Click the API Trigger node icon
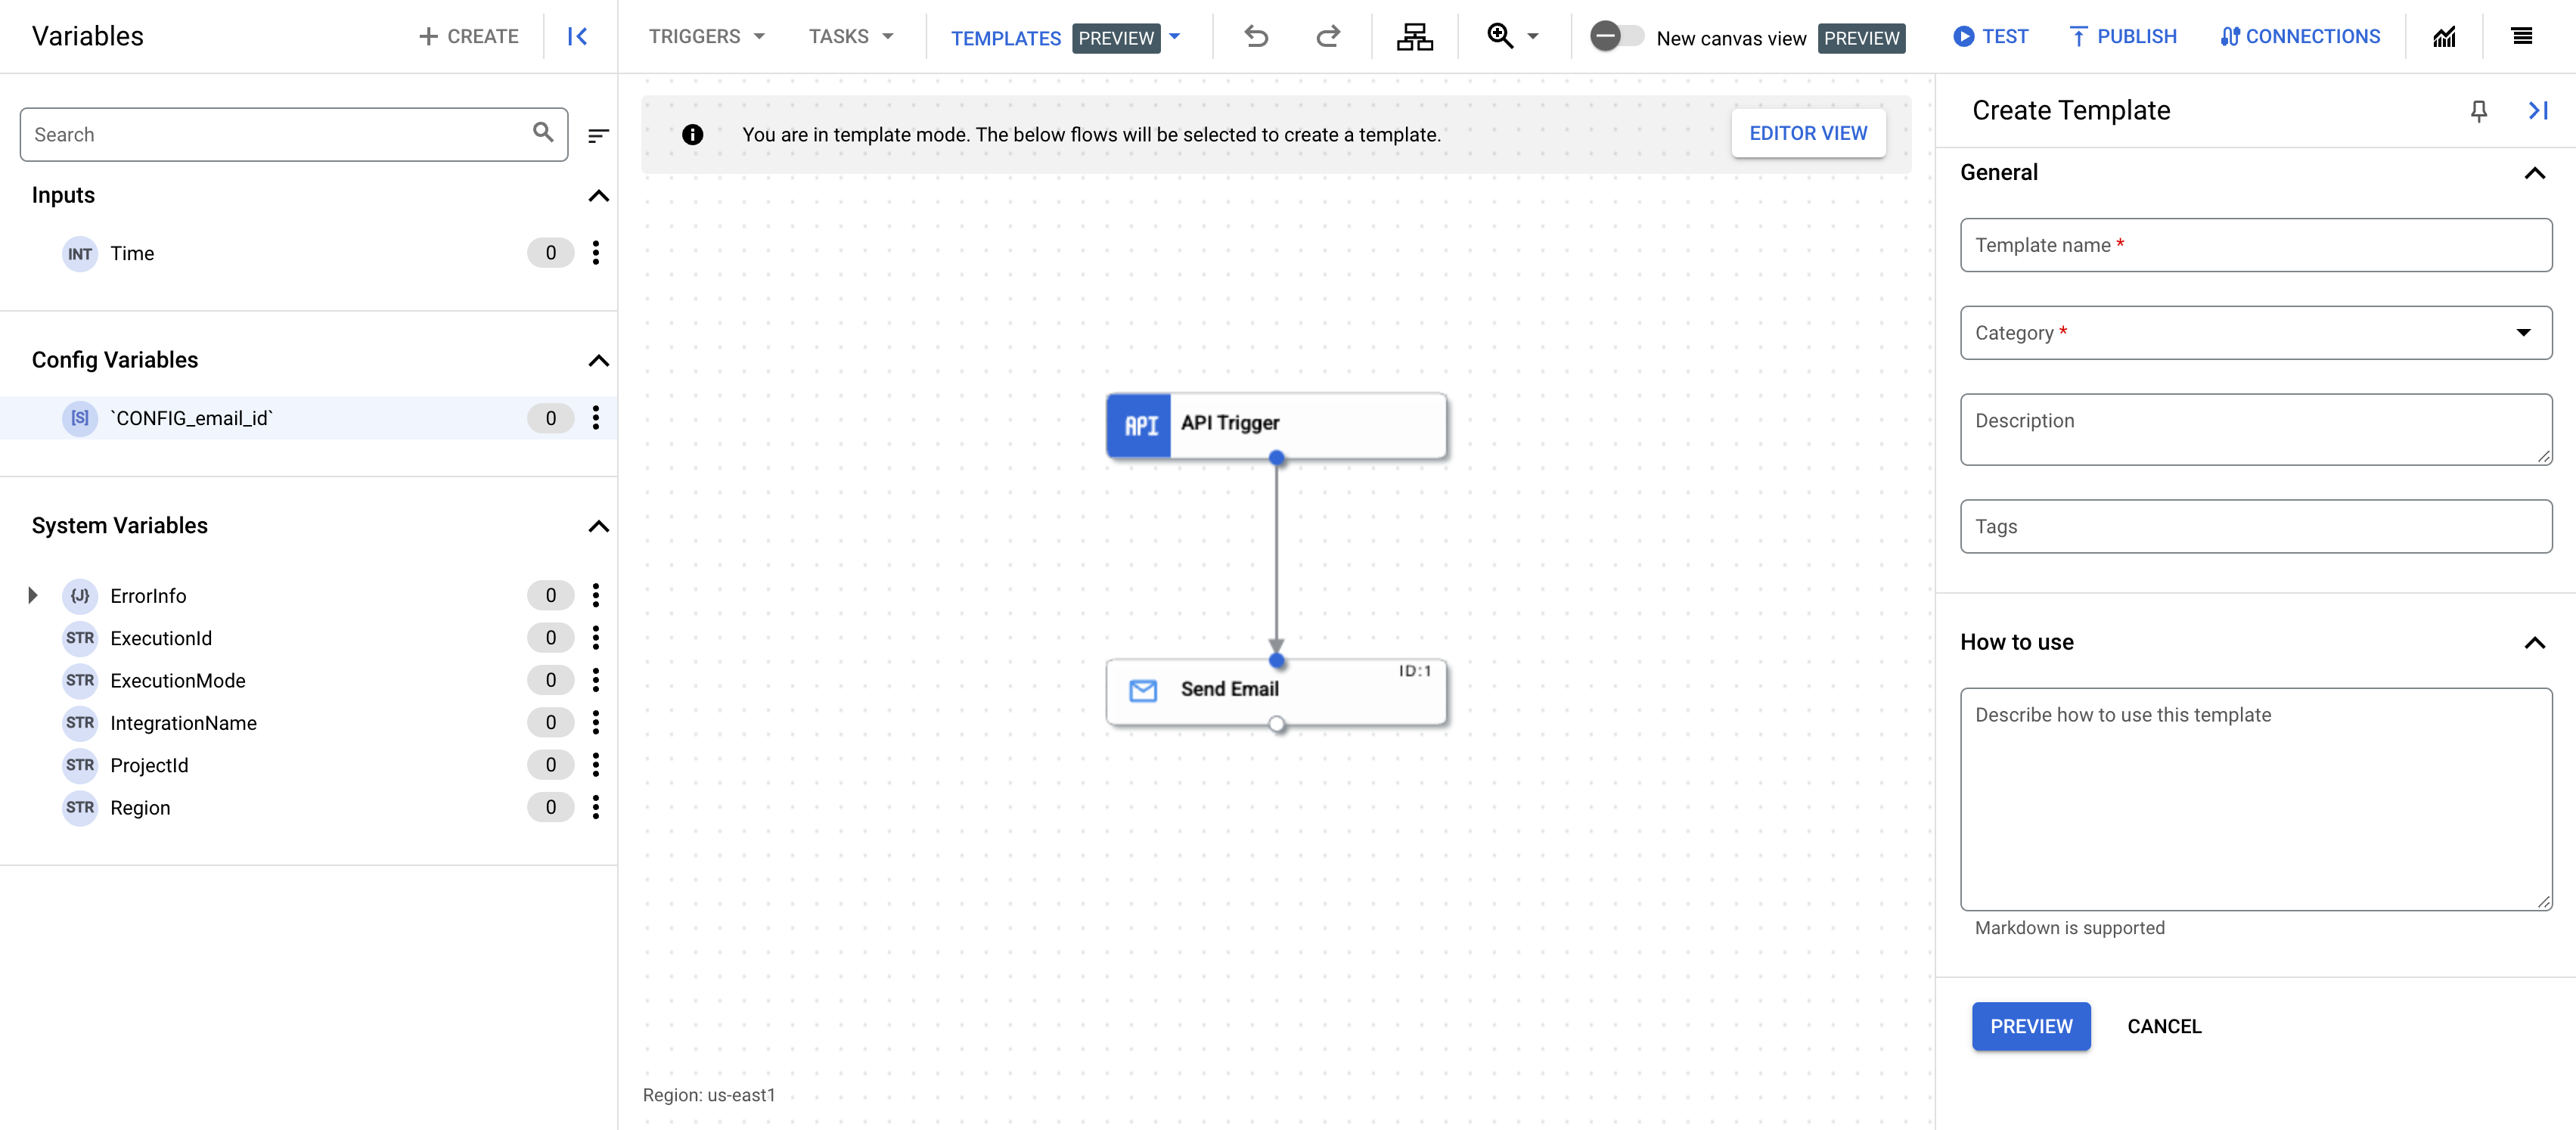Image resolution: width=2576 pixels, height=1130 pixels. 1138,422
